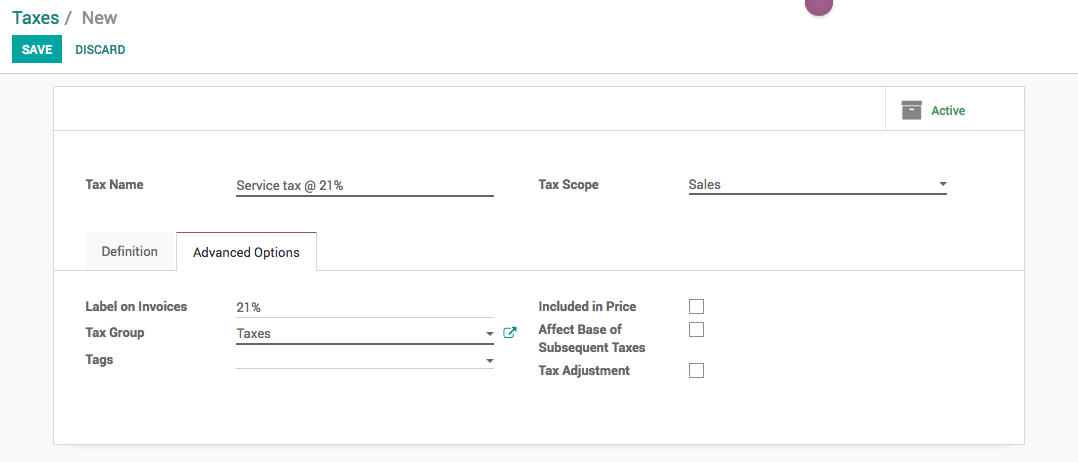
Task: Check the Tax Adjustment box
Action: (x=697, y=371)
